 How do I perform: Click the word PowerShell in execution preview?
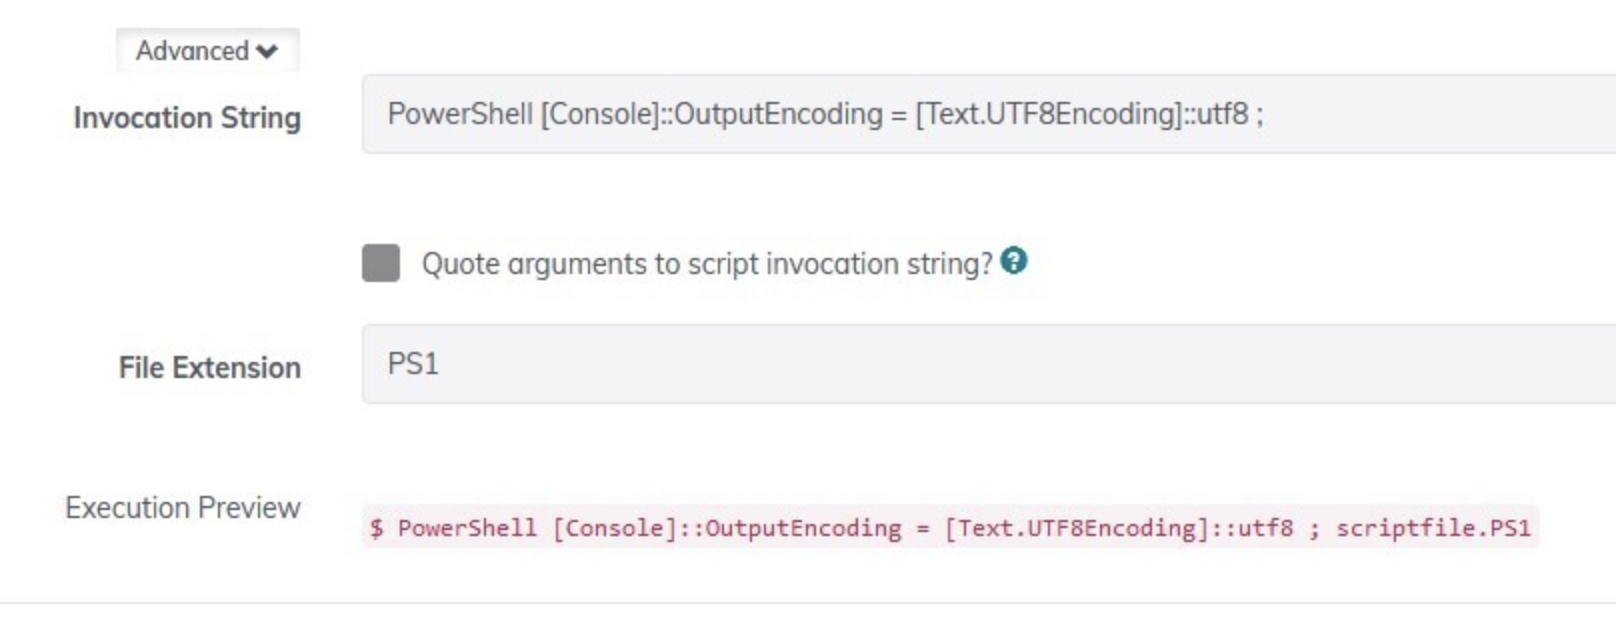point(467,528)
